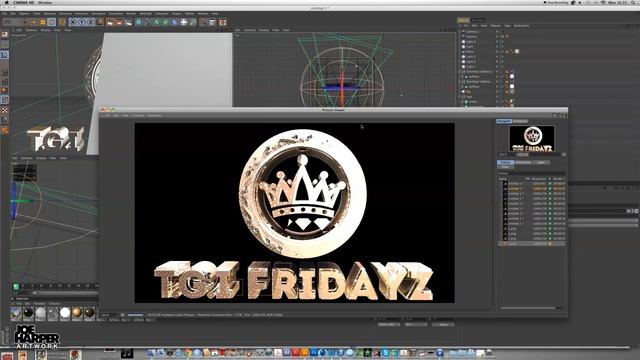Click the green Array modeling icon
This screenshot has height=360, width=640.
pyautogui.click(x=165, y=22)
